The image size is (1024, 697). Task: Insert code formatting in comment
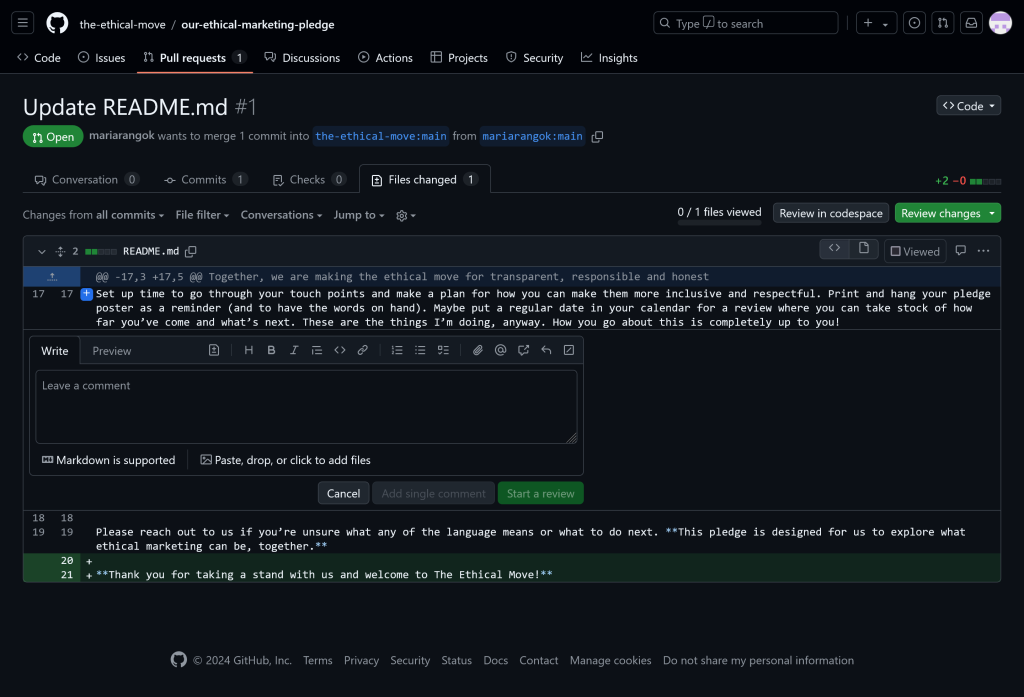pos(340,350)
